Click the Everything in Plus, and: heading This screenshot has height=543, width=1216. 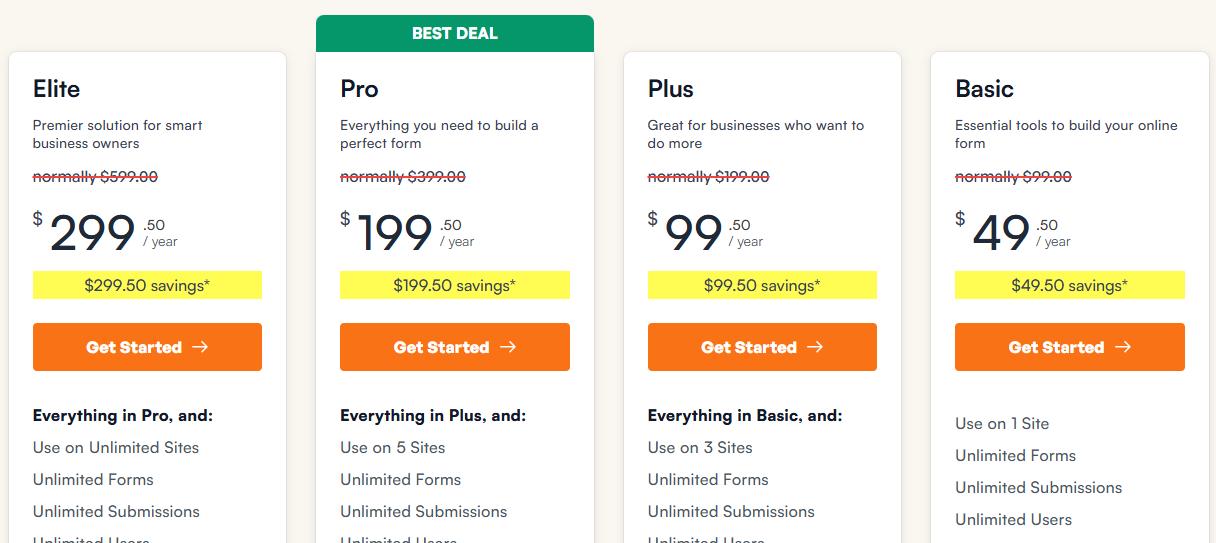[x=433, y=415]
